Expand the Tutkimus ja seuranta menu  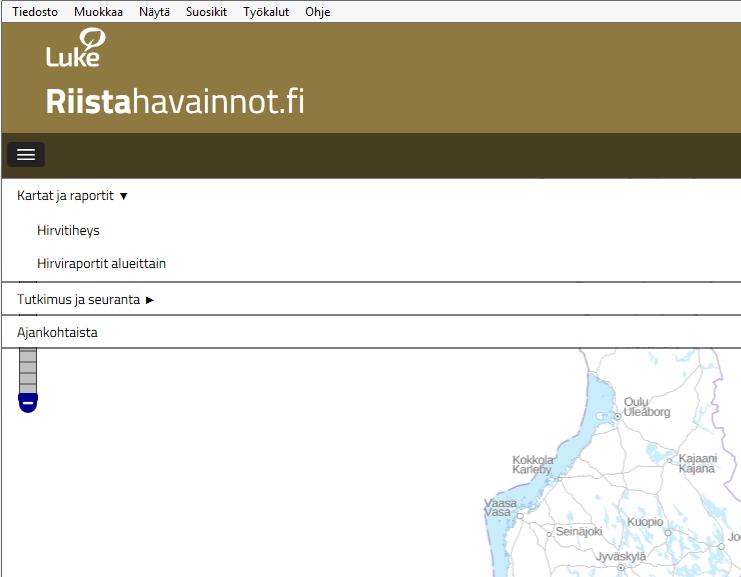click(x=86, y=300)
